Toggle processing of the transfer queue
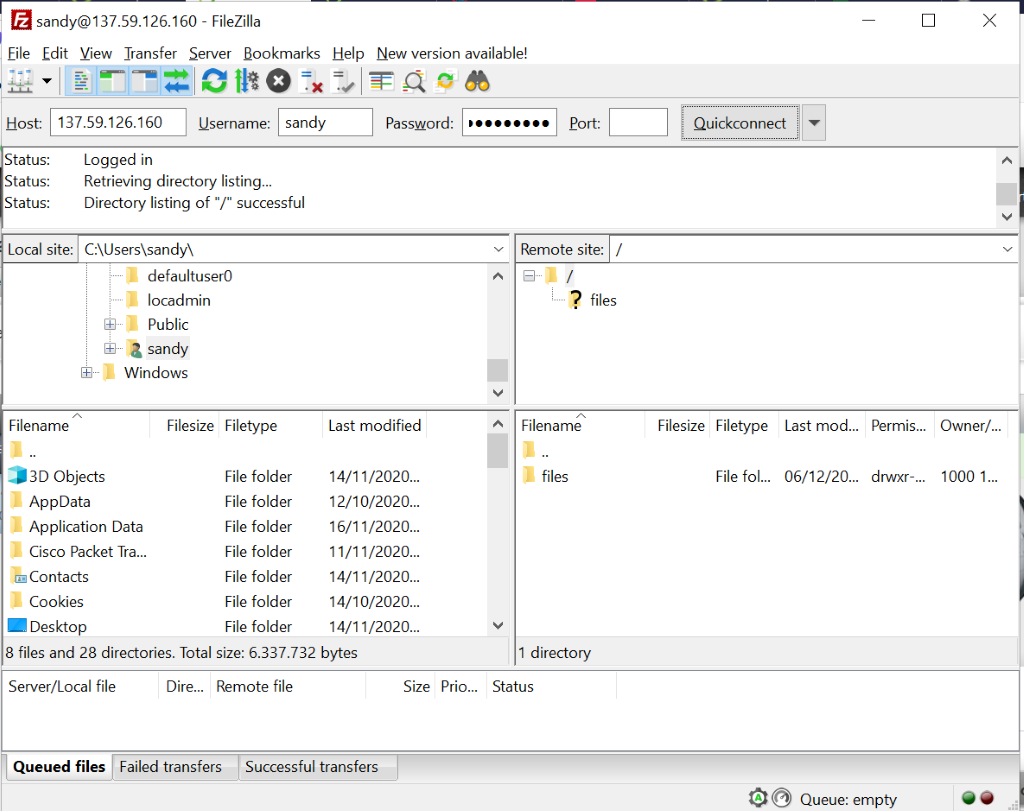The height and width of the screenshot is (811, 1024). [247, 82]
